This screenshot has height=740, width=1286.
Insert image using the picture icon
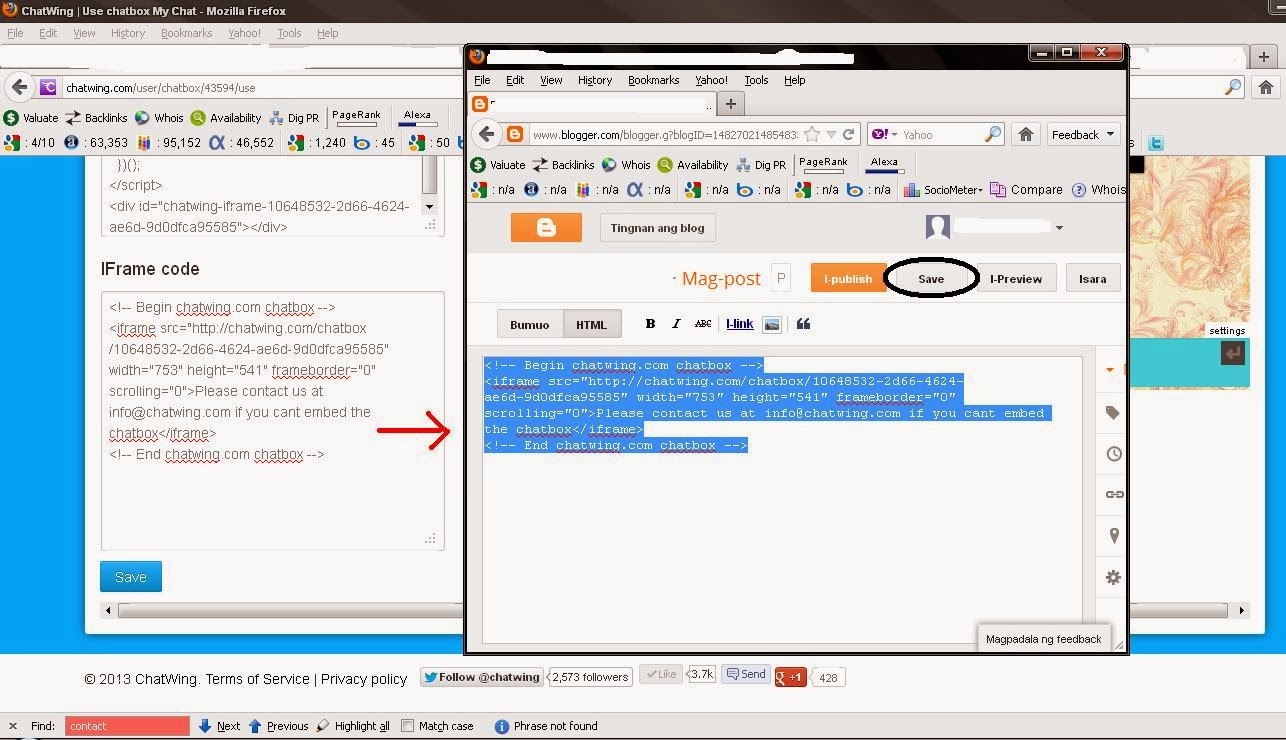point(771,324)
